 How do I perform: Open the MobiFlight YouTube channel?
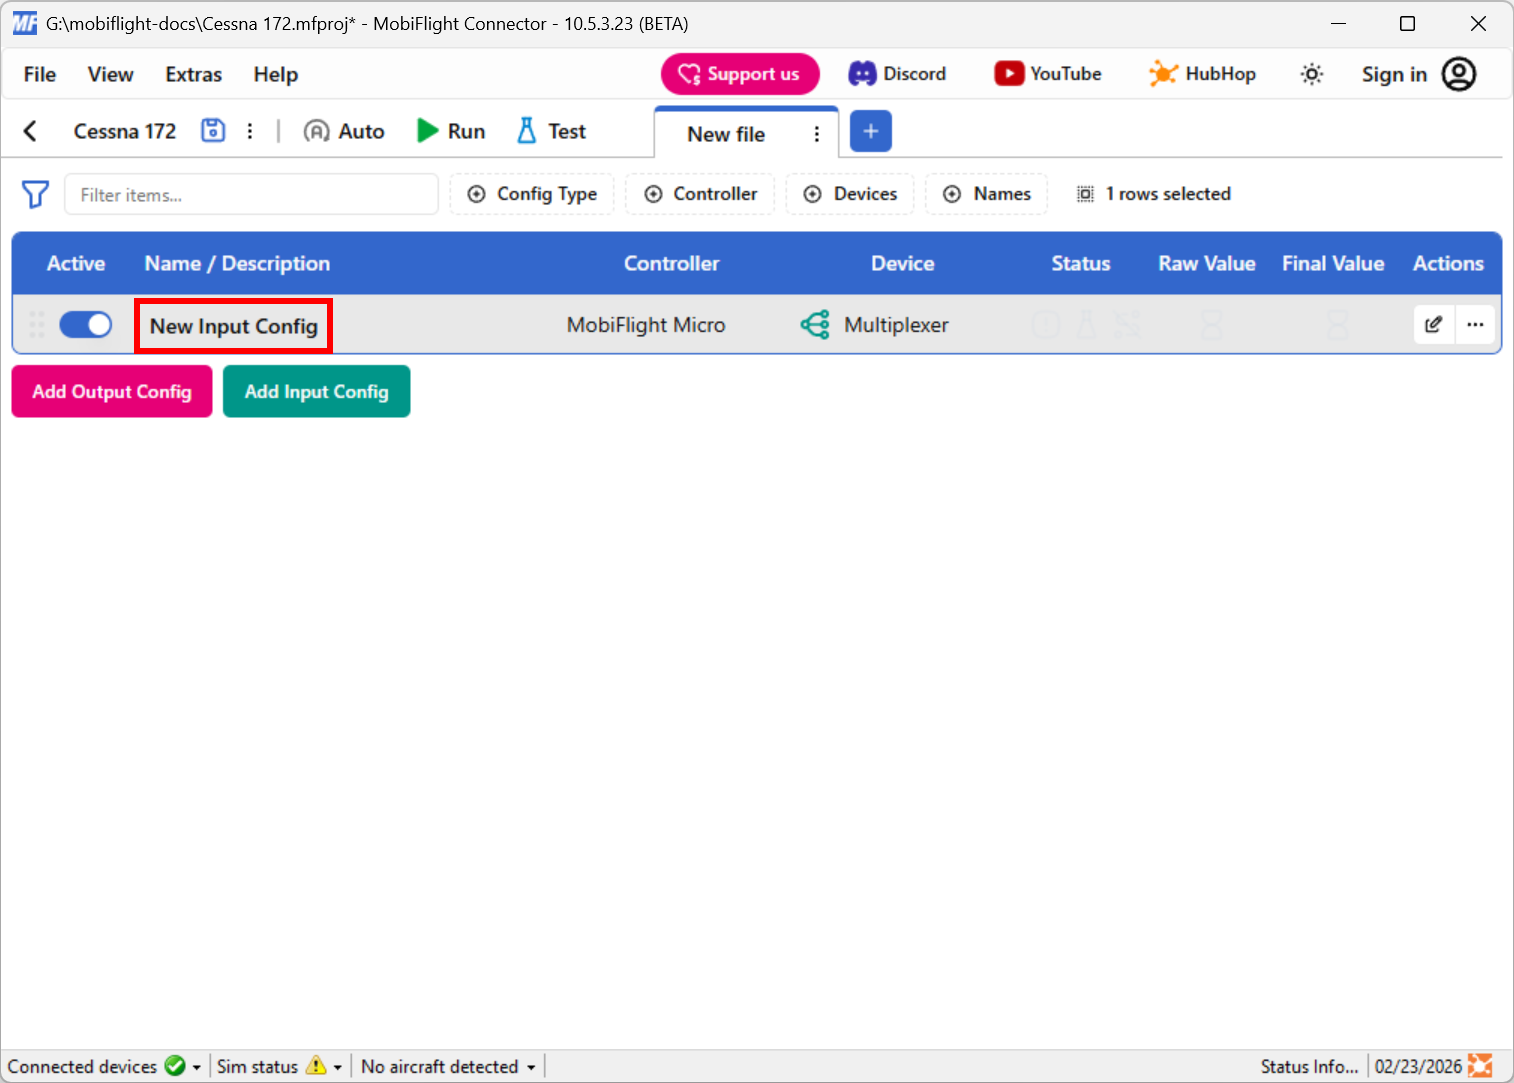[x=1046, y=73]
